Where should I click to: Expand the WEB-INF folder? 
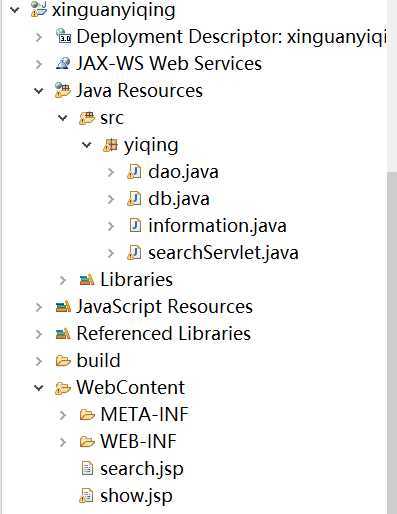pyautogui.click(x=63, y=442)
